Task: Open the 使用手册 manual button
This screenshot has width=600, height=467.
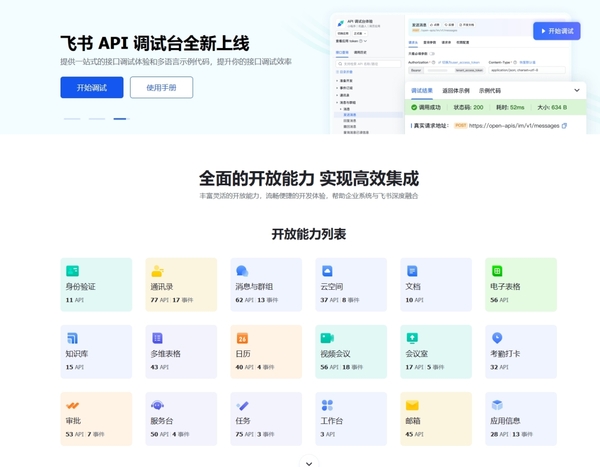Action: pyautogui.click(x=161, y=88)
